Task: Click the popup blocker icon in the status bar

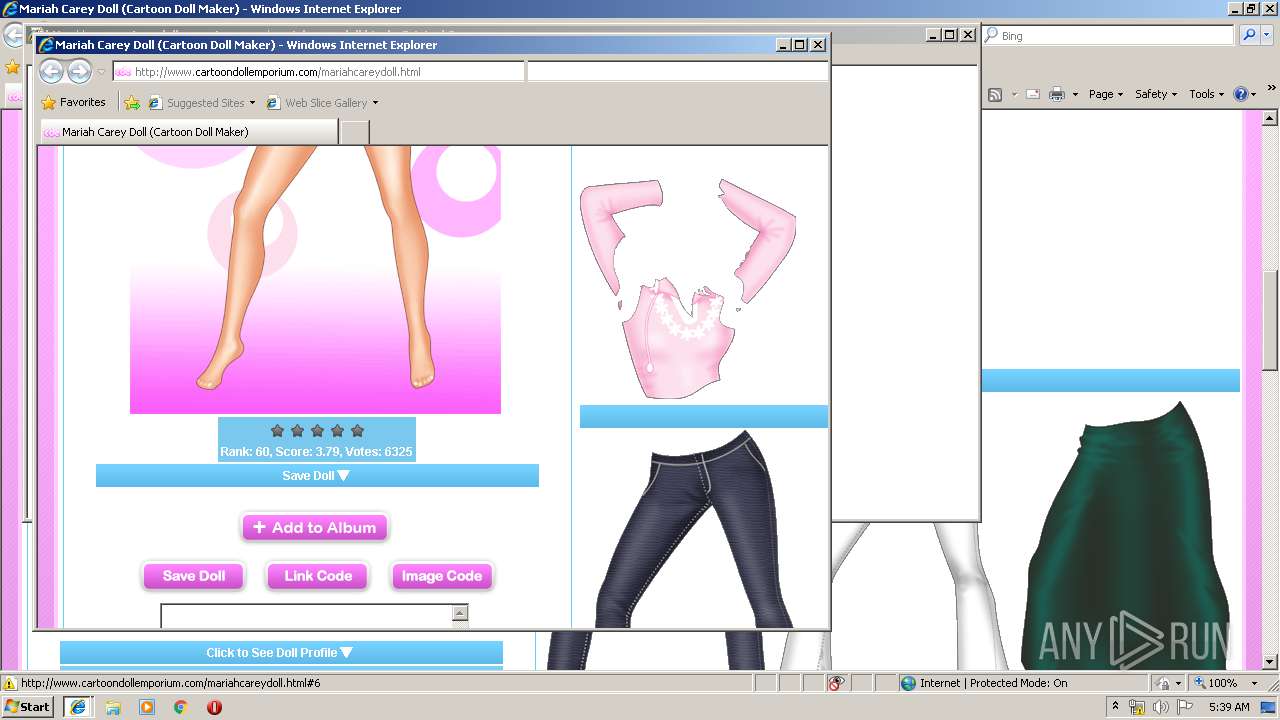Action: (x=836, y=683)
